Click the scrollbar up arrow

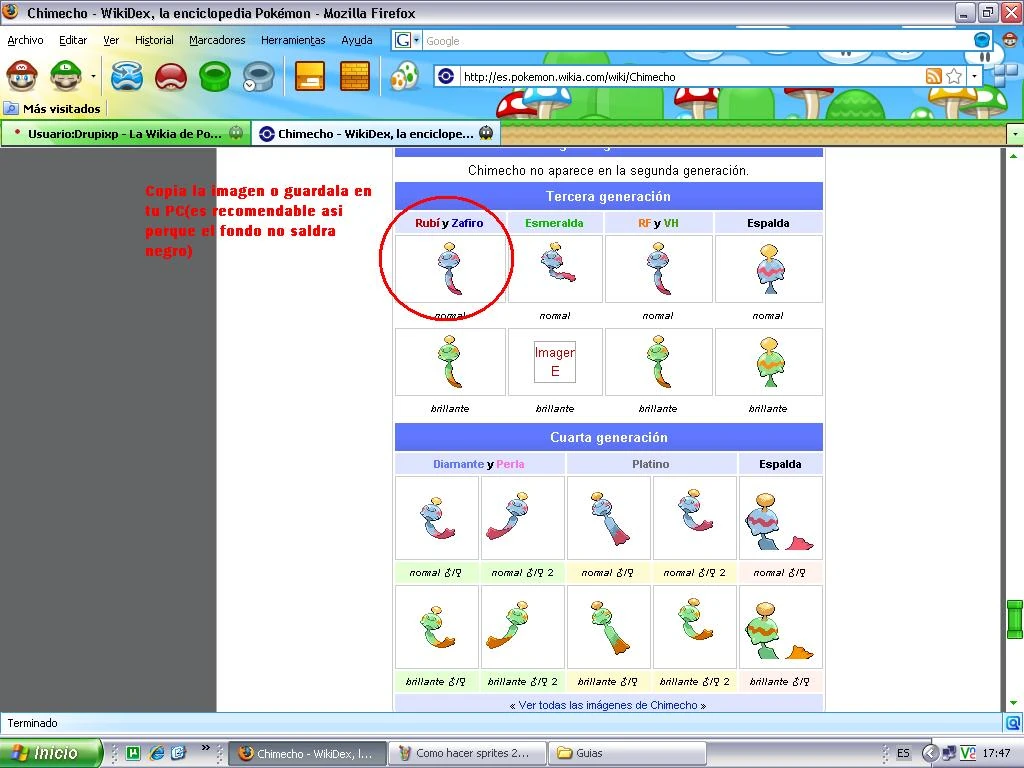tap(1014, 156)
